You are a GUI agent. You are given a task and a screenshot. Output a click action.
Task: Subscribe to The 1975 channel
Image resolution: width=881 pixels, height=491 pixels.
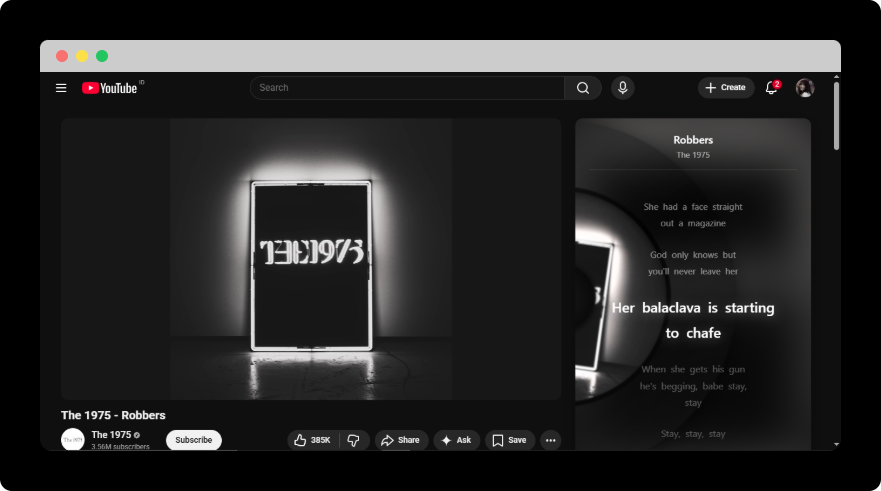(194, 440)
